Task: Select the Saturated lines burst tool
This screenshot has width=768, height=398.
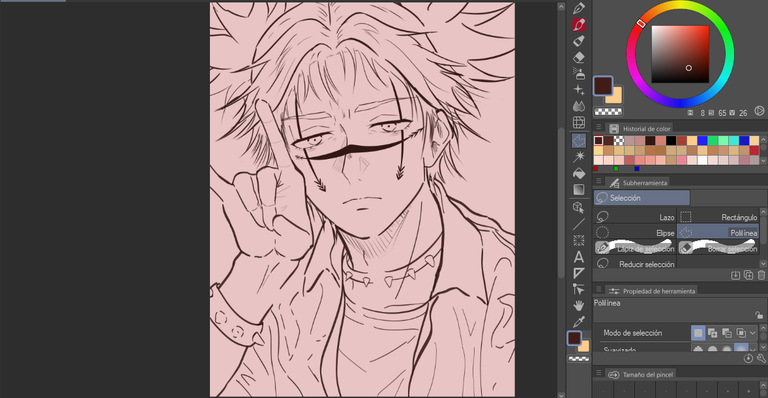Action: [x=578, y=240]
